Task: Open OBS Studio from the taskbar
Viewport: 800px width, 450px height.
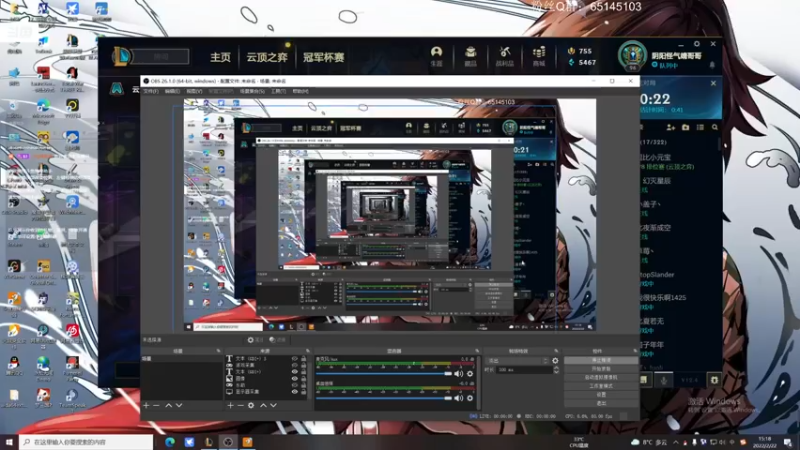Action: coord(228,442)
